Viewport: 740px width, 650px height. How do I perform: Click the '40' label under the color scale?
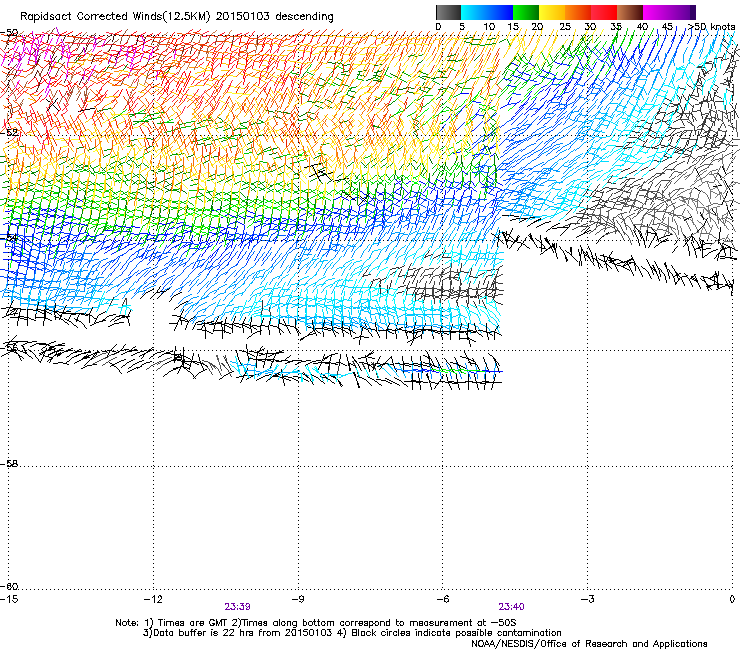[x=642, y=27]
